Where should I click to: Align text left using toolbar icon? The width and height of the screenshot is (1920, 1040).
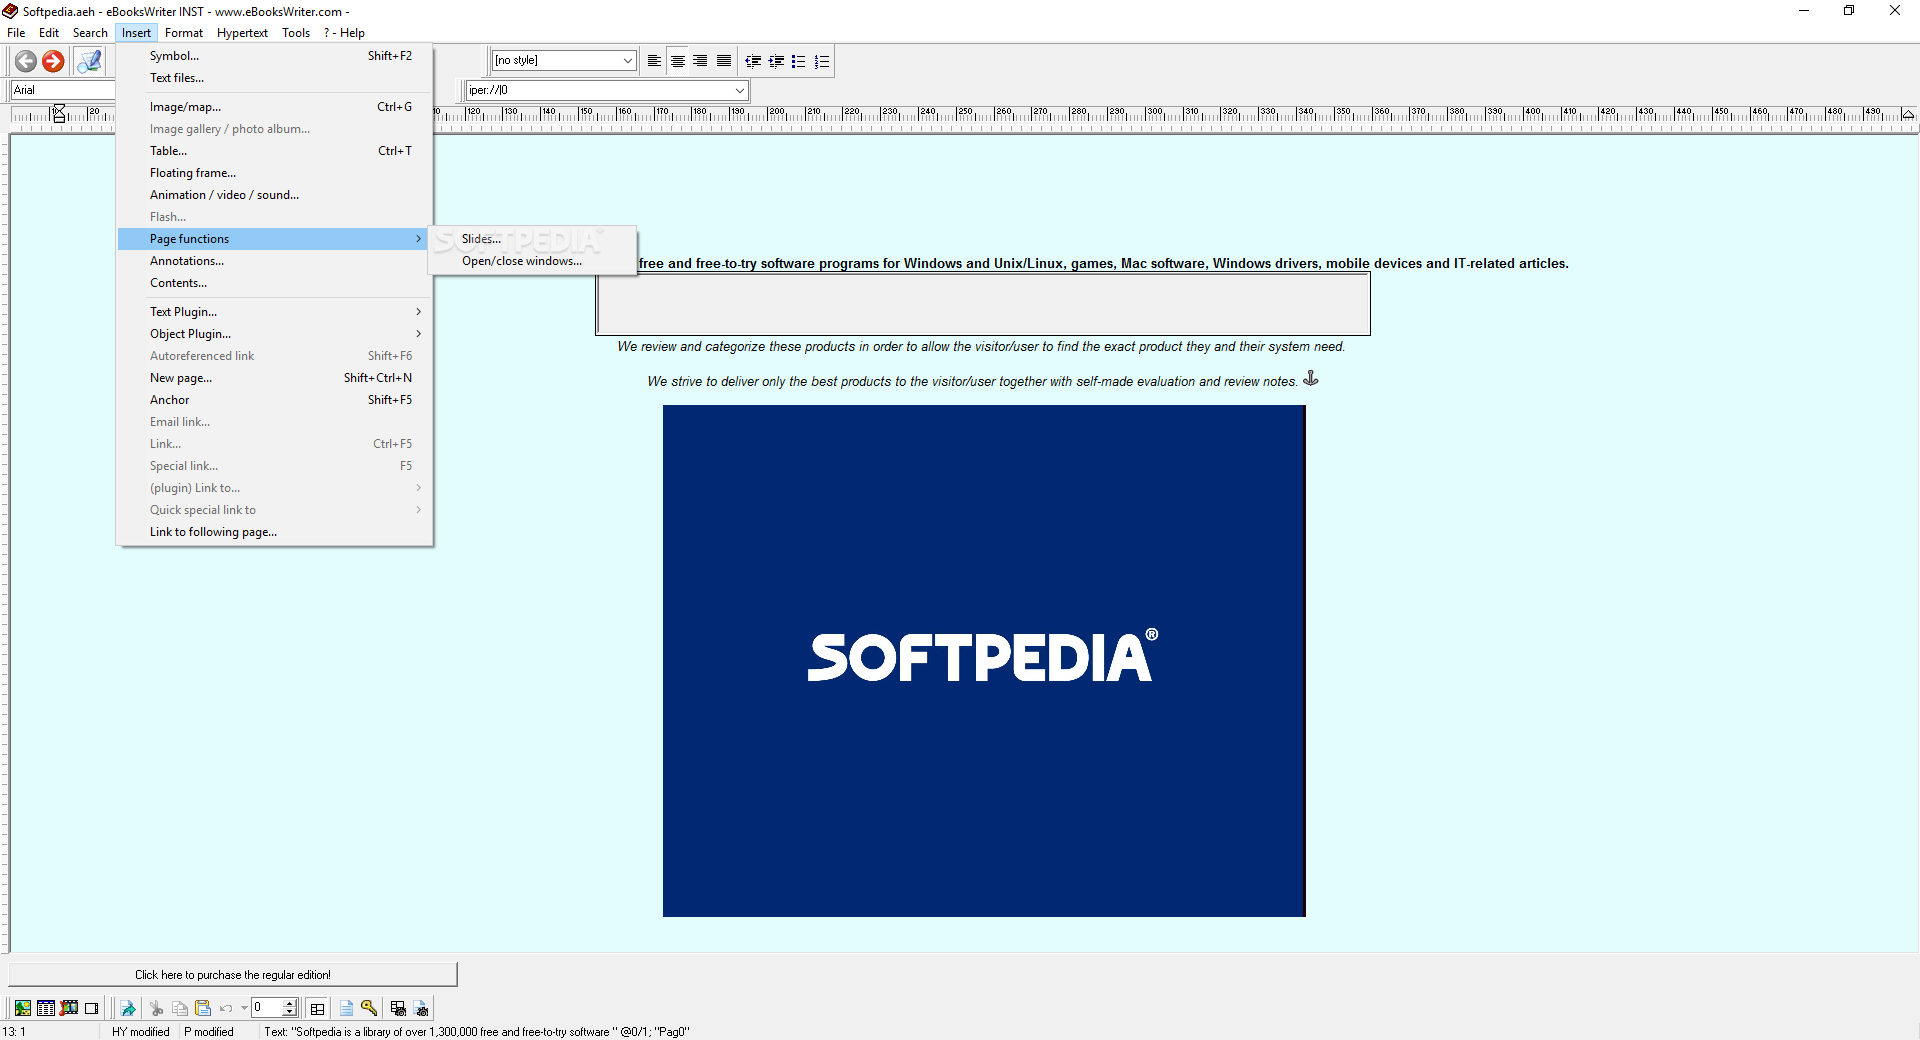(x=654, y=61)
